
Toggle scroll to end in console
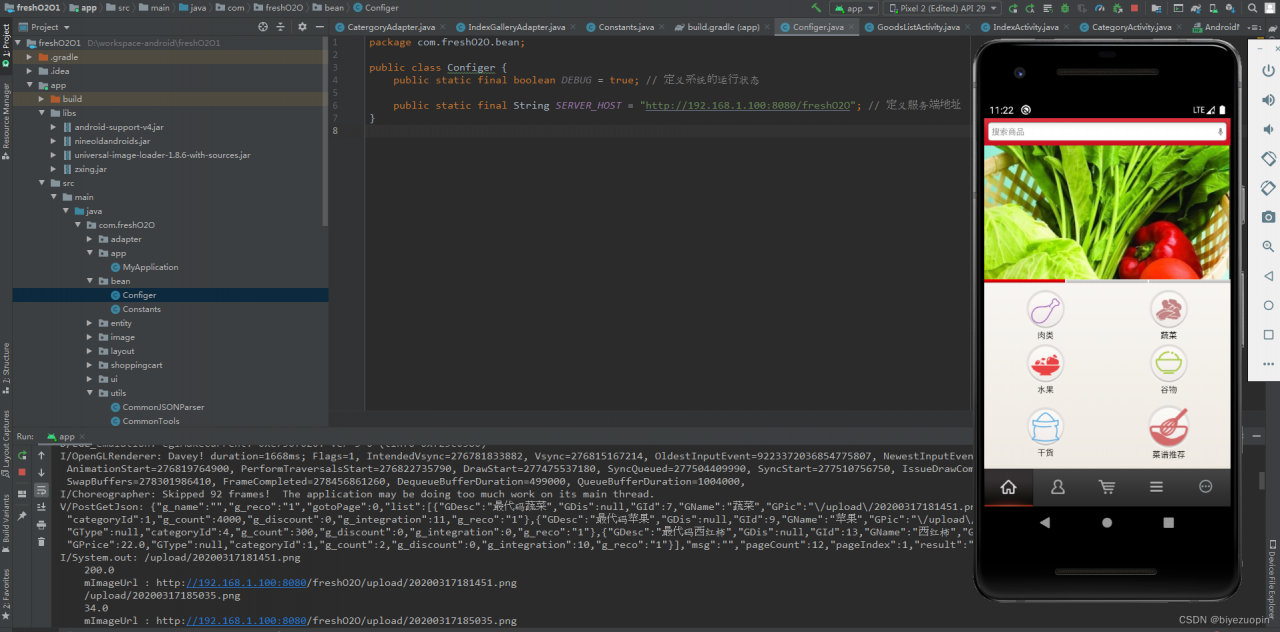pyautogui.click(x=41, y=507)
